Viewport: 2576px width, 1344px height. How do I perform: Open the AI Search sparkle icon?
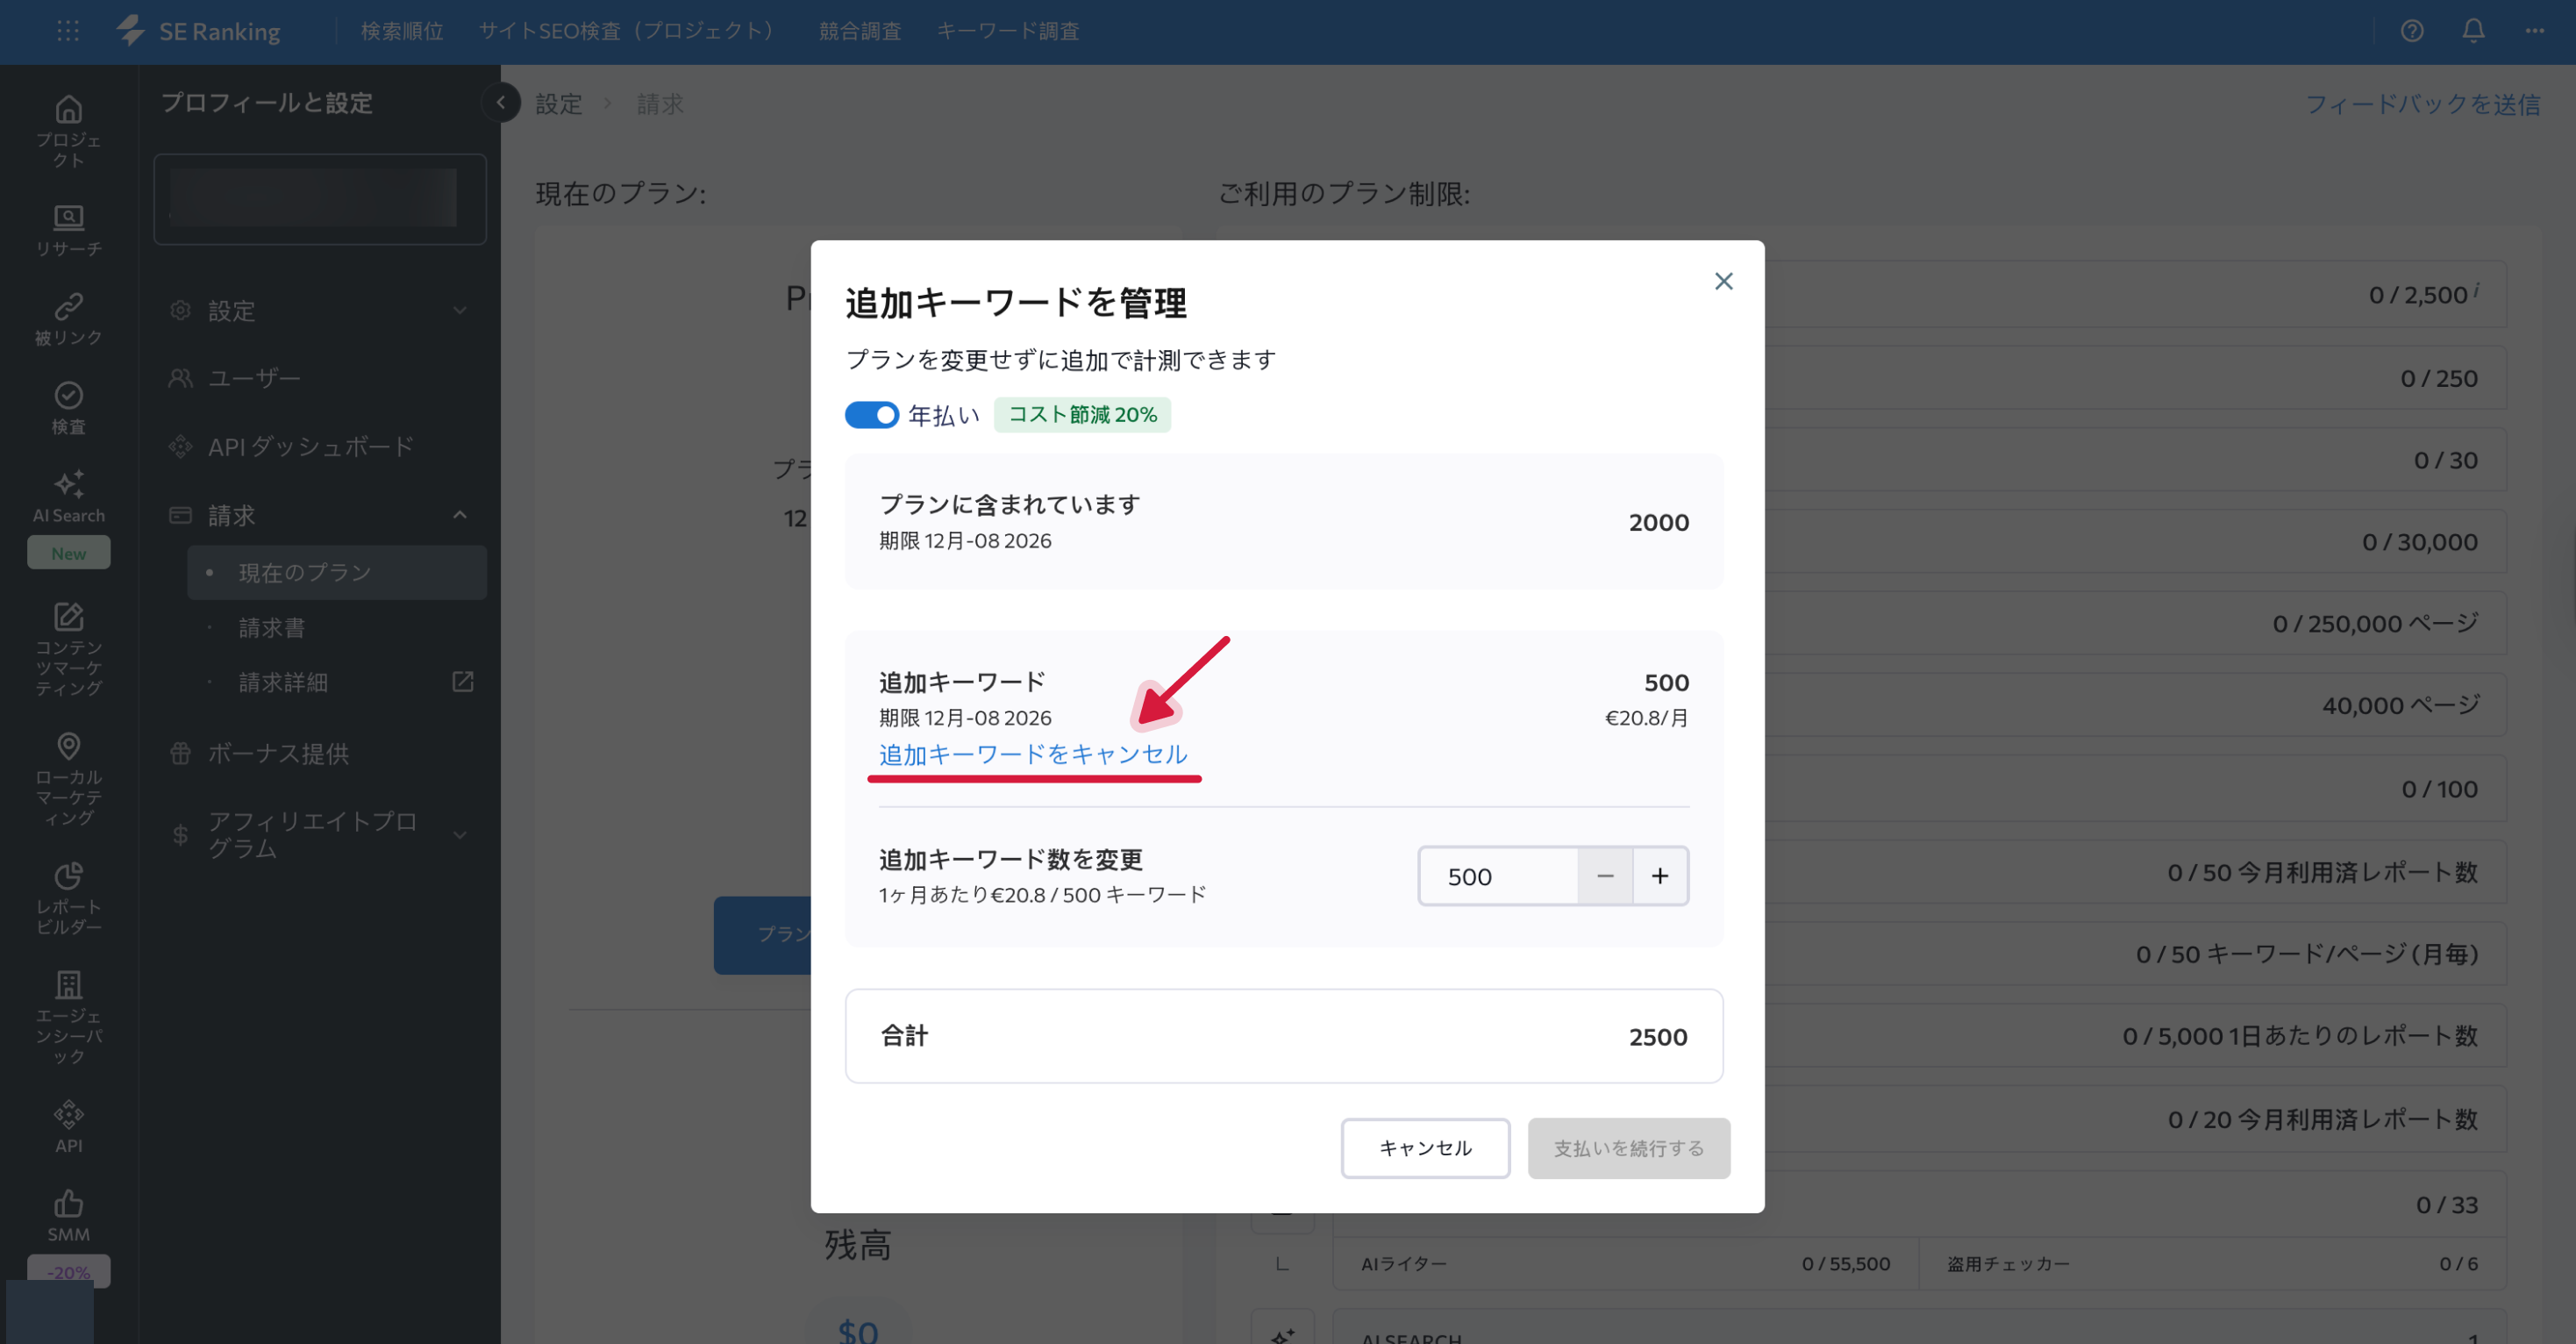tap(68, 485)
